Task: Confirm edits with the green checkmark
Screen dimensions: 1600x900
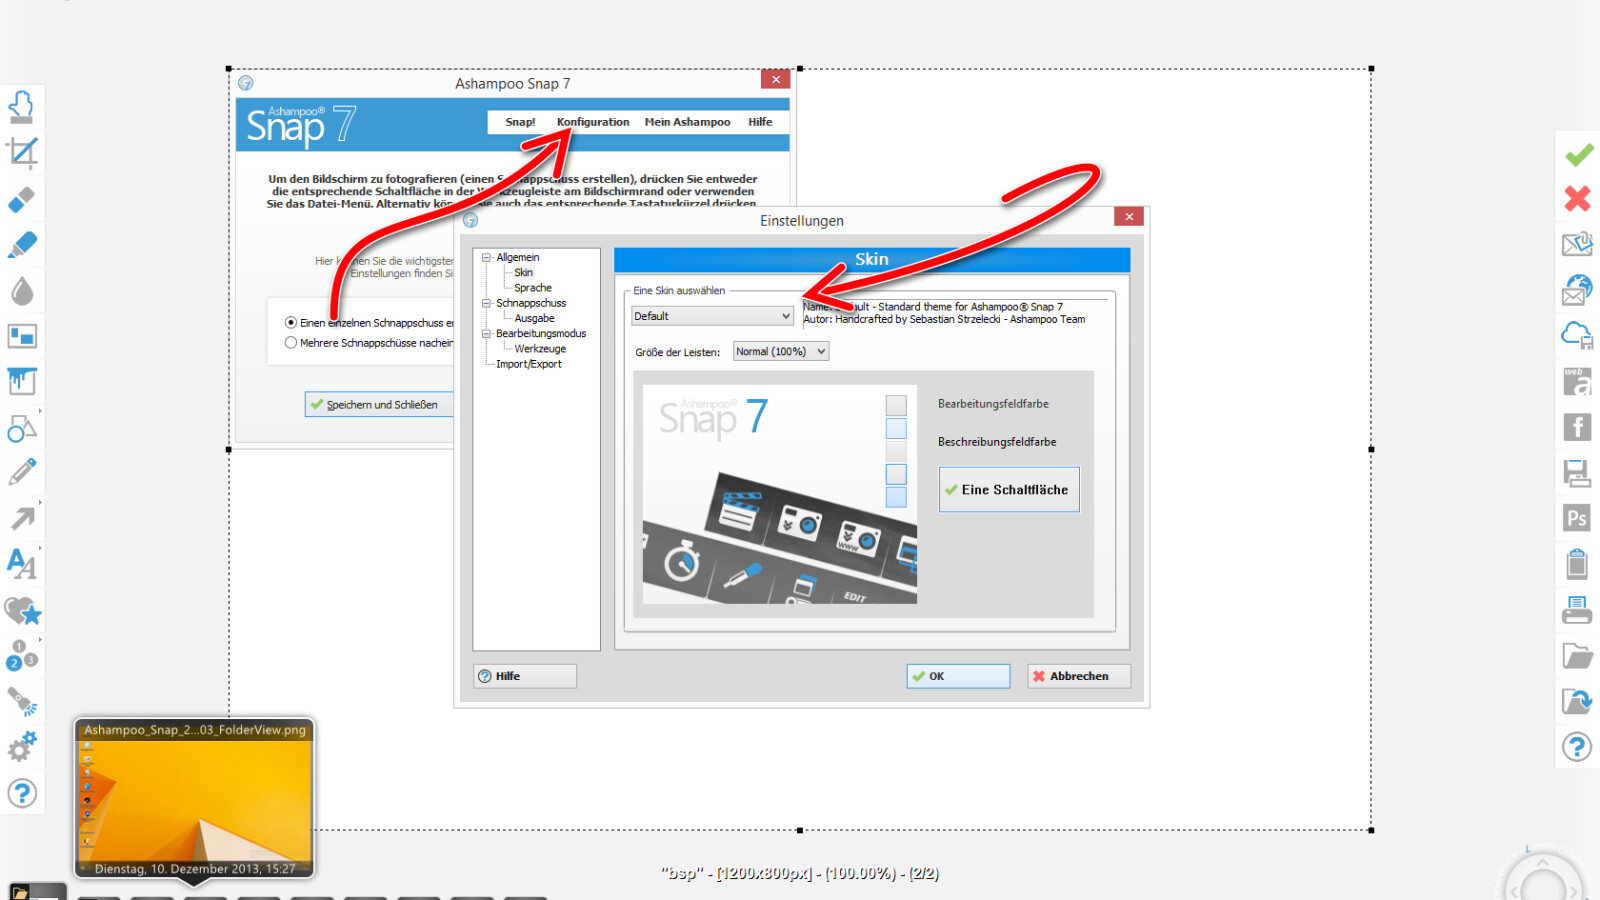Action: [1579, 155]
